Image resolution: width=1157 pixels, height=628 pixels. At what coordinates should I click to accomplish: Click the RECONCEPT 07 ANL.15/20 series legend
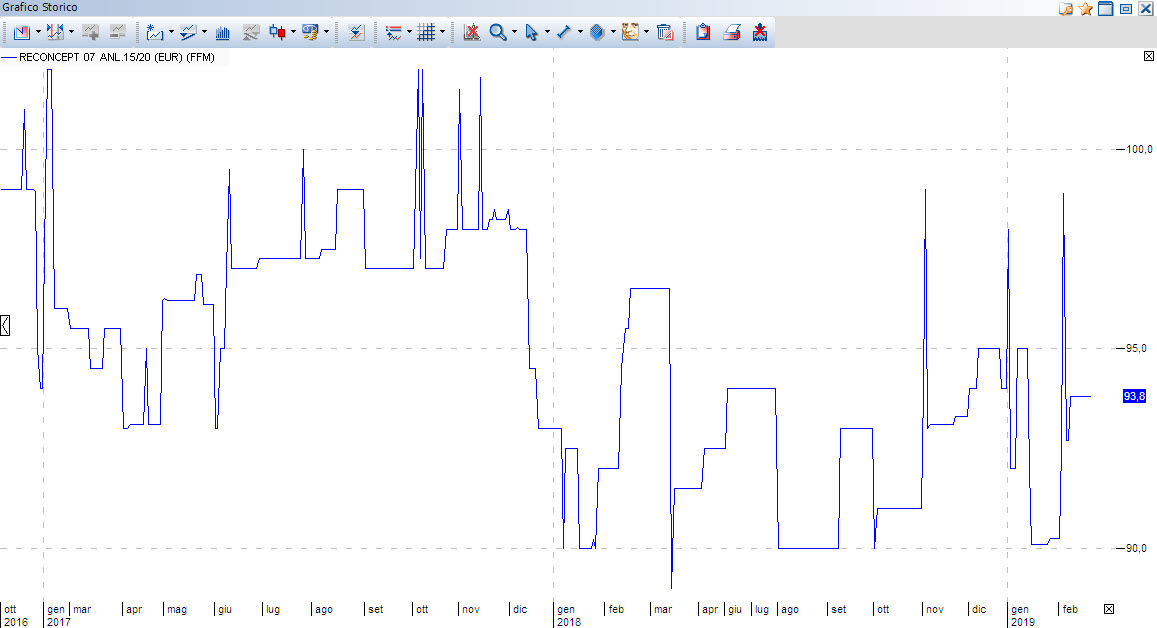pyautogui.click(x=116, y=57)
